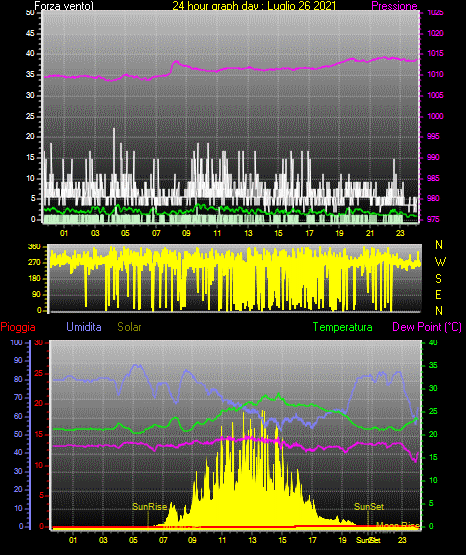
Task: Click the 1015 pressure axis value
Action: pyautogui.click(x=435, y=54)
